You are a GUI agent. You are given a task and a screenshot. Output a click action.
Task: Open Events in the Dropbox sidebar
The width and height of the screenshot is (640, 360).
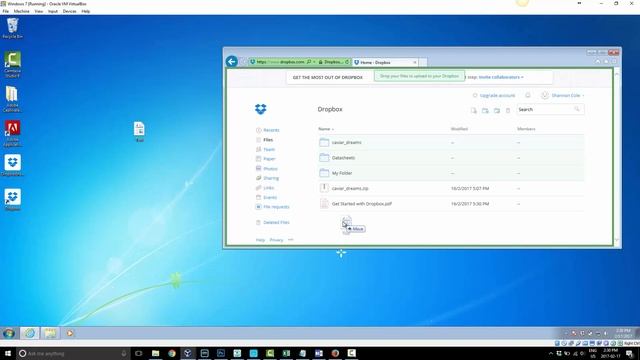[266, 197]
